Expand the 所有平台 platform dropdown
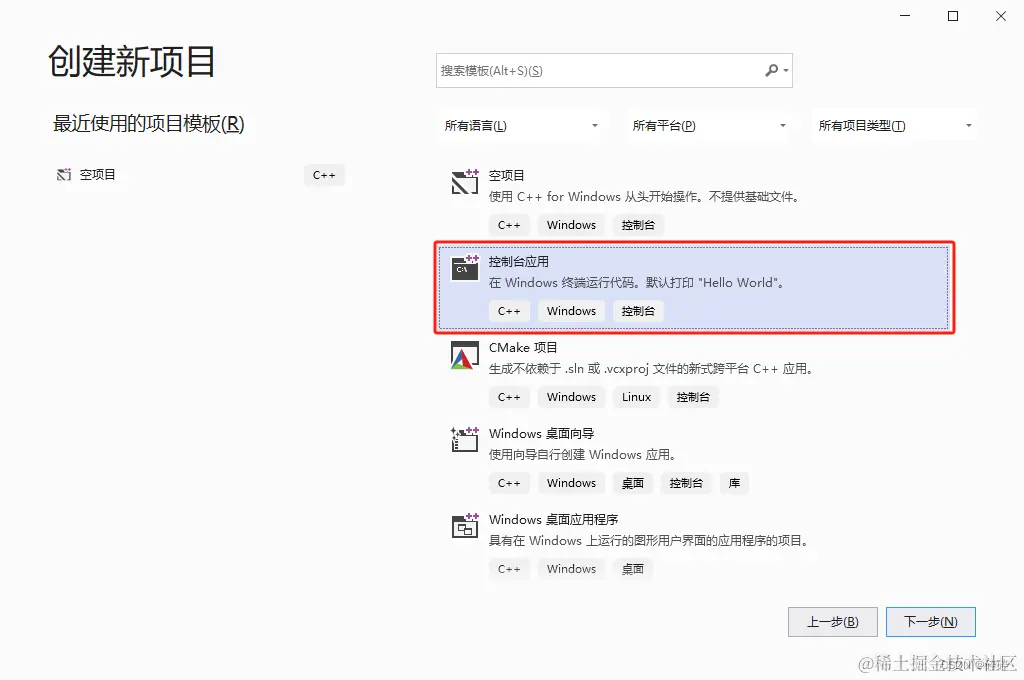This screenshot has width=1024, height=680. point(708,125)
